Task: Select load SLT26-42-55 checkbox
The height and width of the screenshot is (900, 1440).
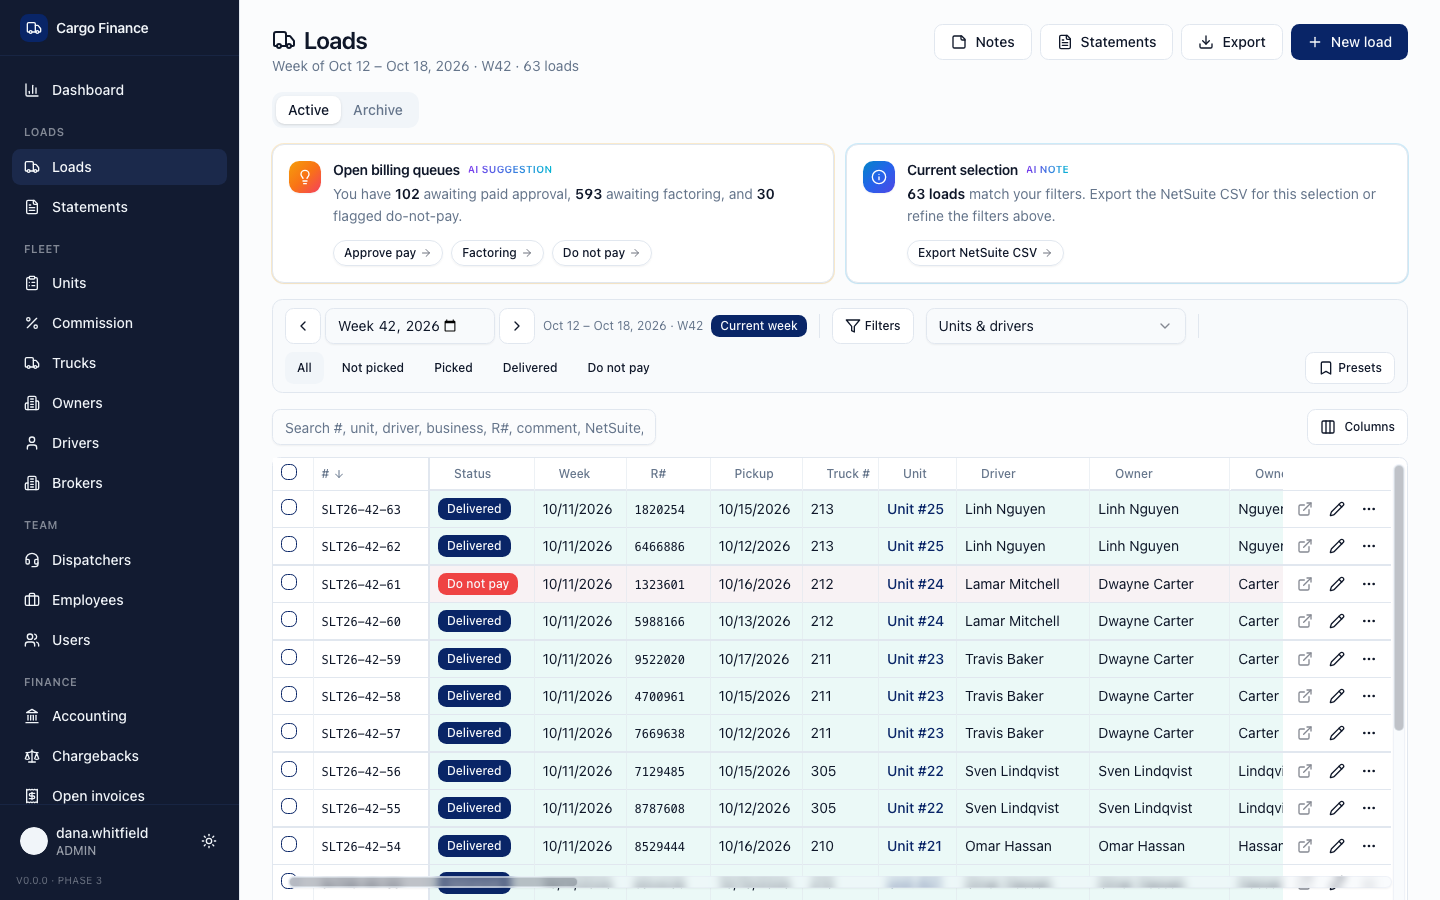Action: (x=289, y=806)
